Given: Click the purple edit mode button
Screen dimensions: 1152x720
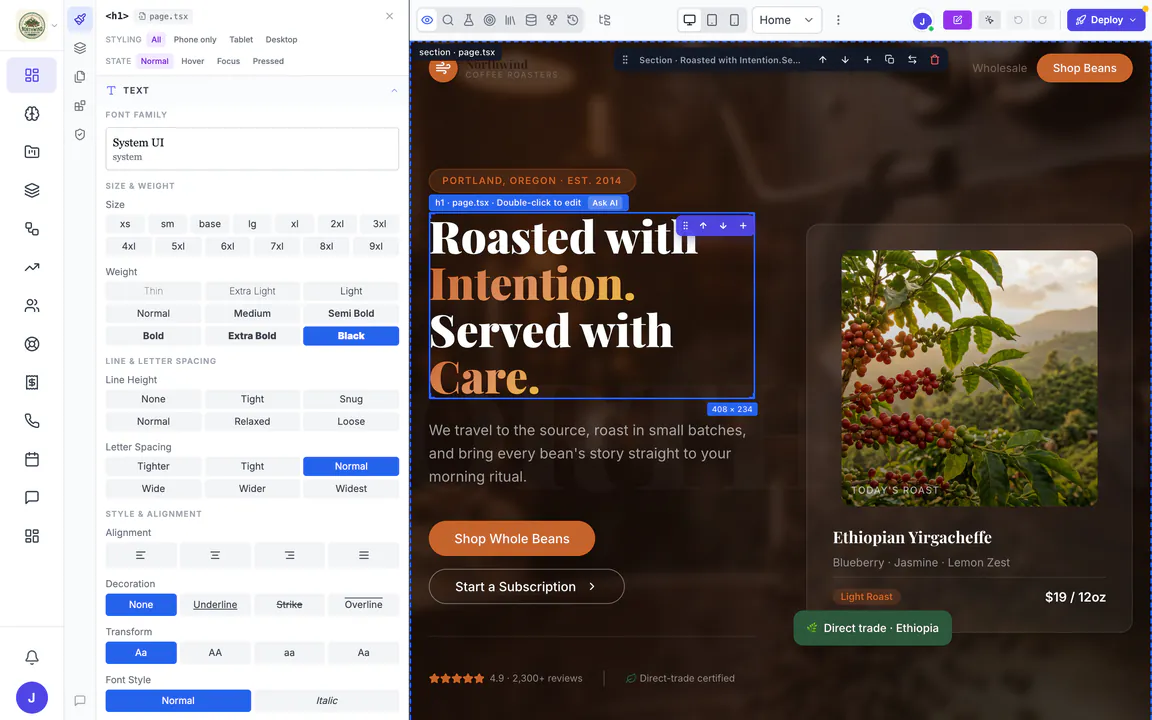Looking at the screenshot, I should pyautogui.click(x=957, y=20).
